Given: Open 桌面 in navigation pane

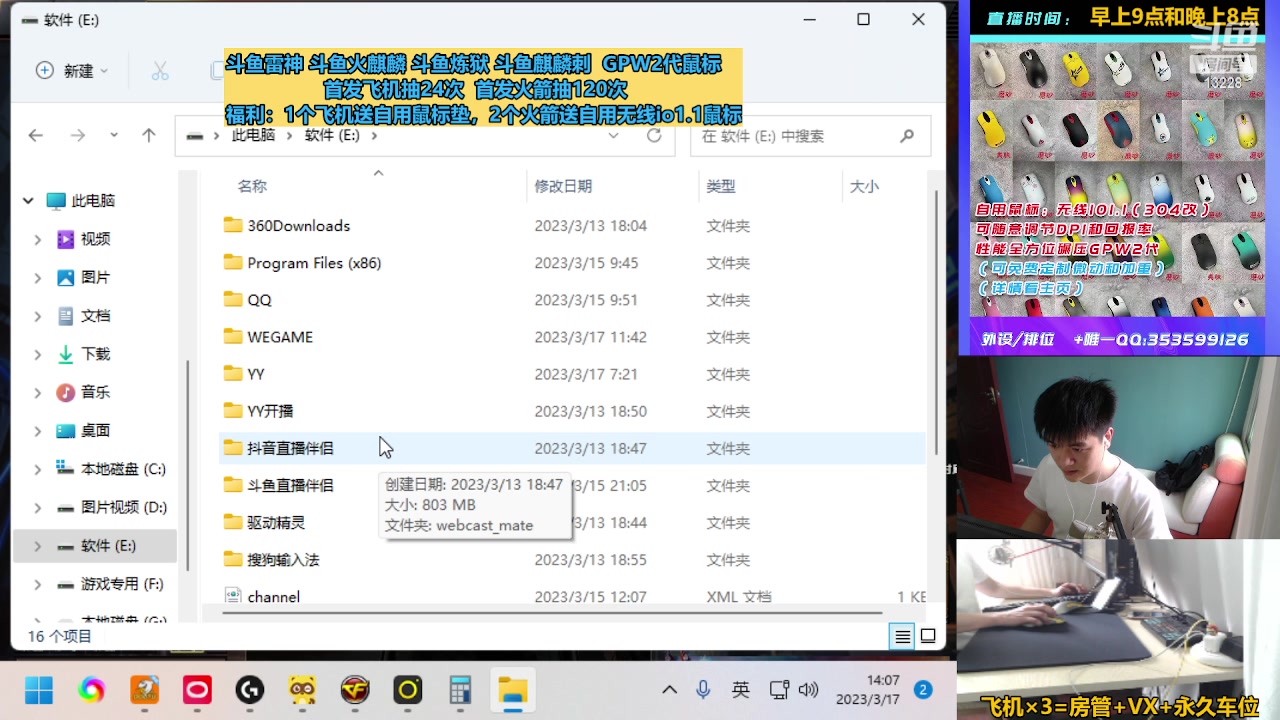Looking at the screenshot, I should point(84,431).
